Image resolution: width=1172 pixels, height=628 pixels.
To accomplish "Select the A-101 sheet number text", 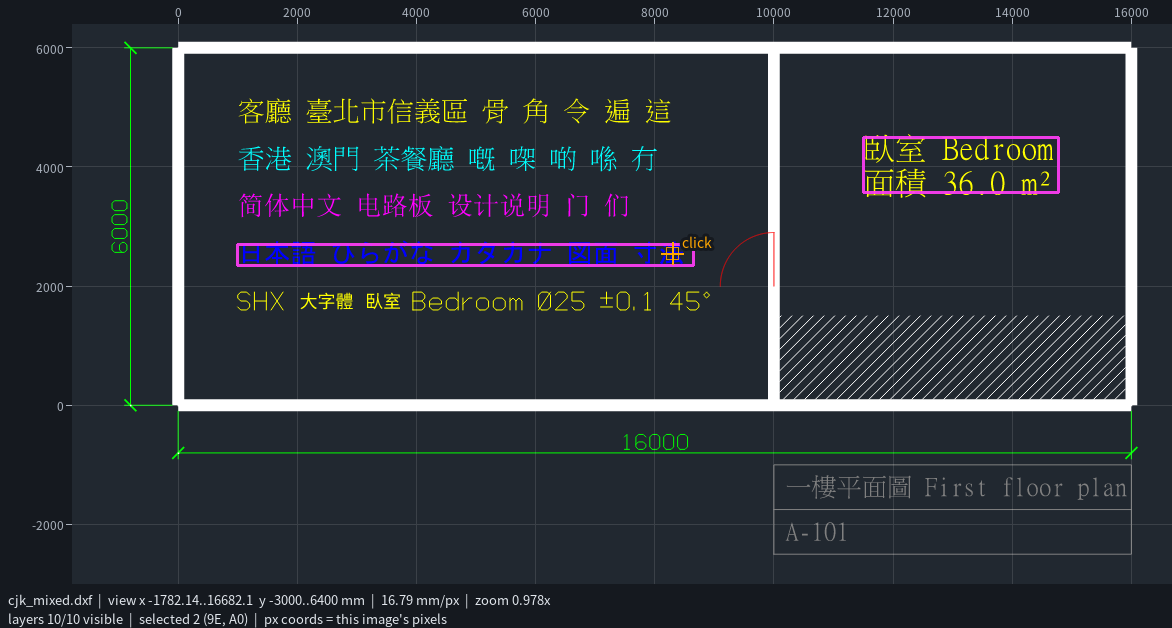I will click(817, 533).
